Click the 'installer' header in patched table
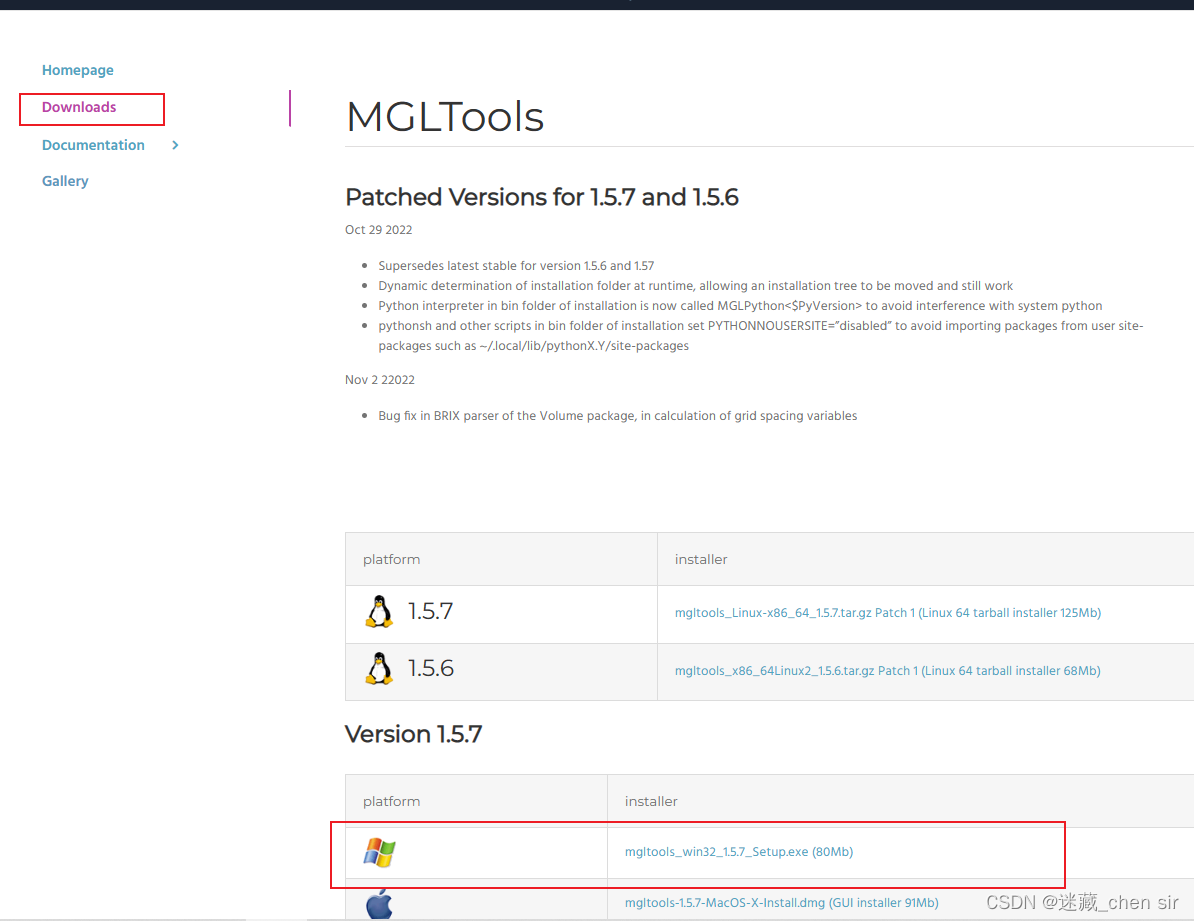This screenshot has height=921, width=1194. click(701, 559)
